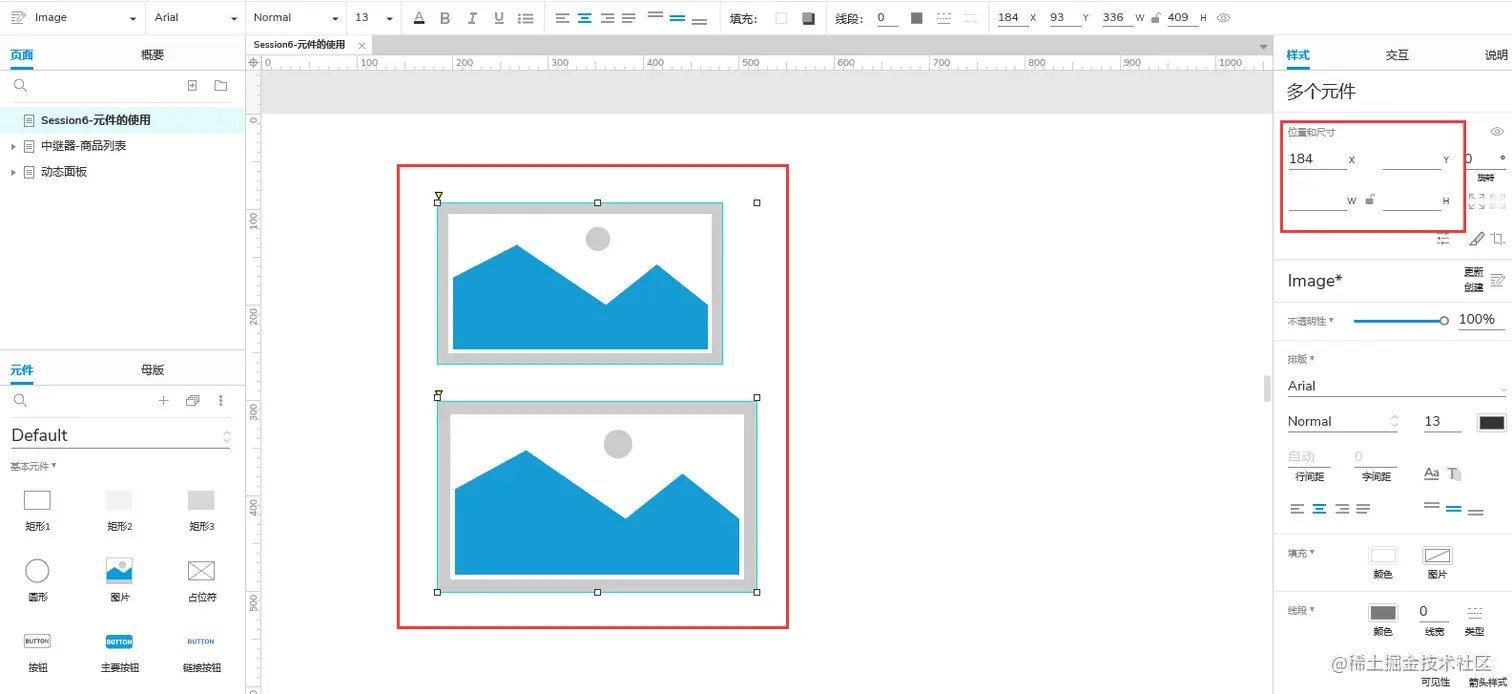The width and height of the screenshot is (1512, 694).
Task: Toggle aspect ratio lock in style panel
Action: point(1370,200)
